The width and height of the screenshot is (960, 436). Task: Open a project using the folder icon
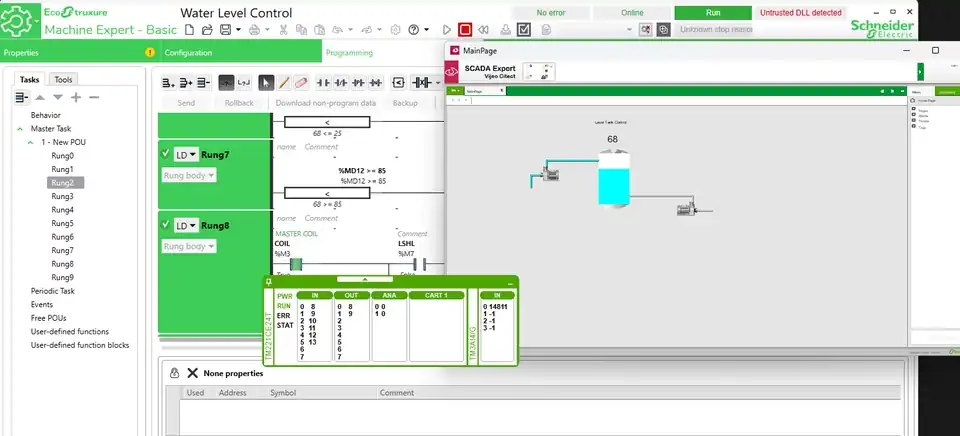pyautogui.click(x=207, y=29)
